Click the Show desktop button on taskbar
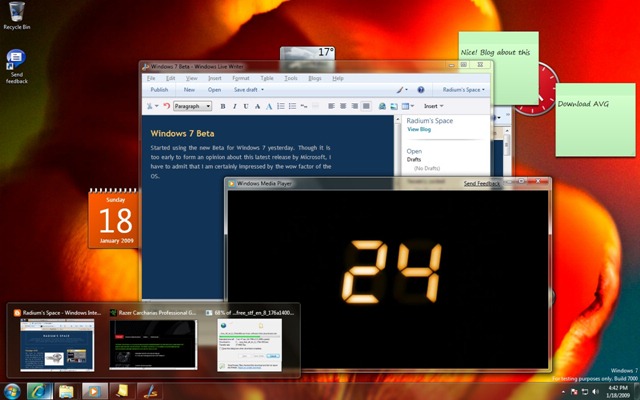This screenshot has width=640, height=400. click(637, 391)
